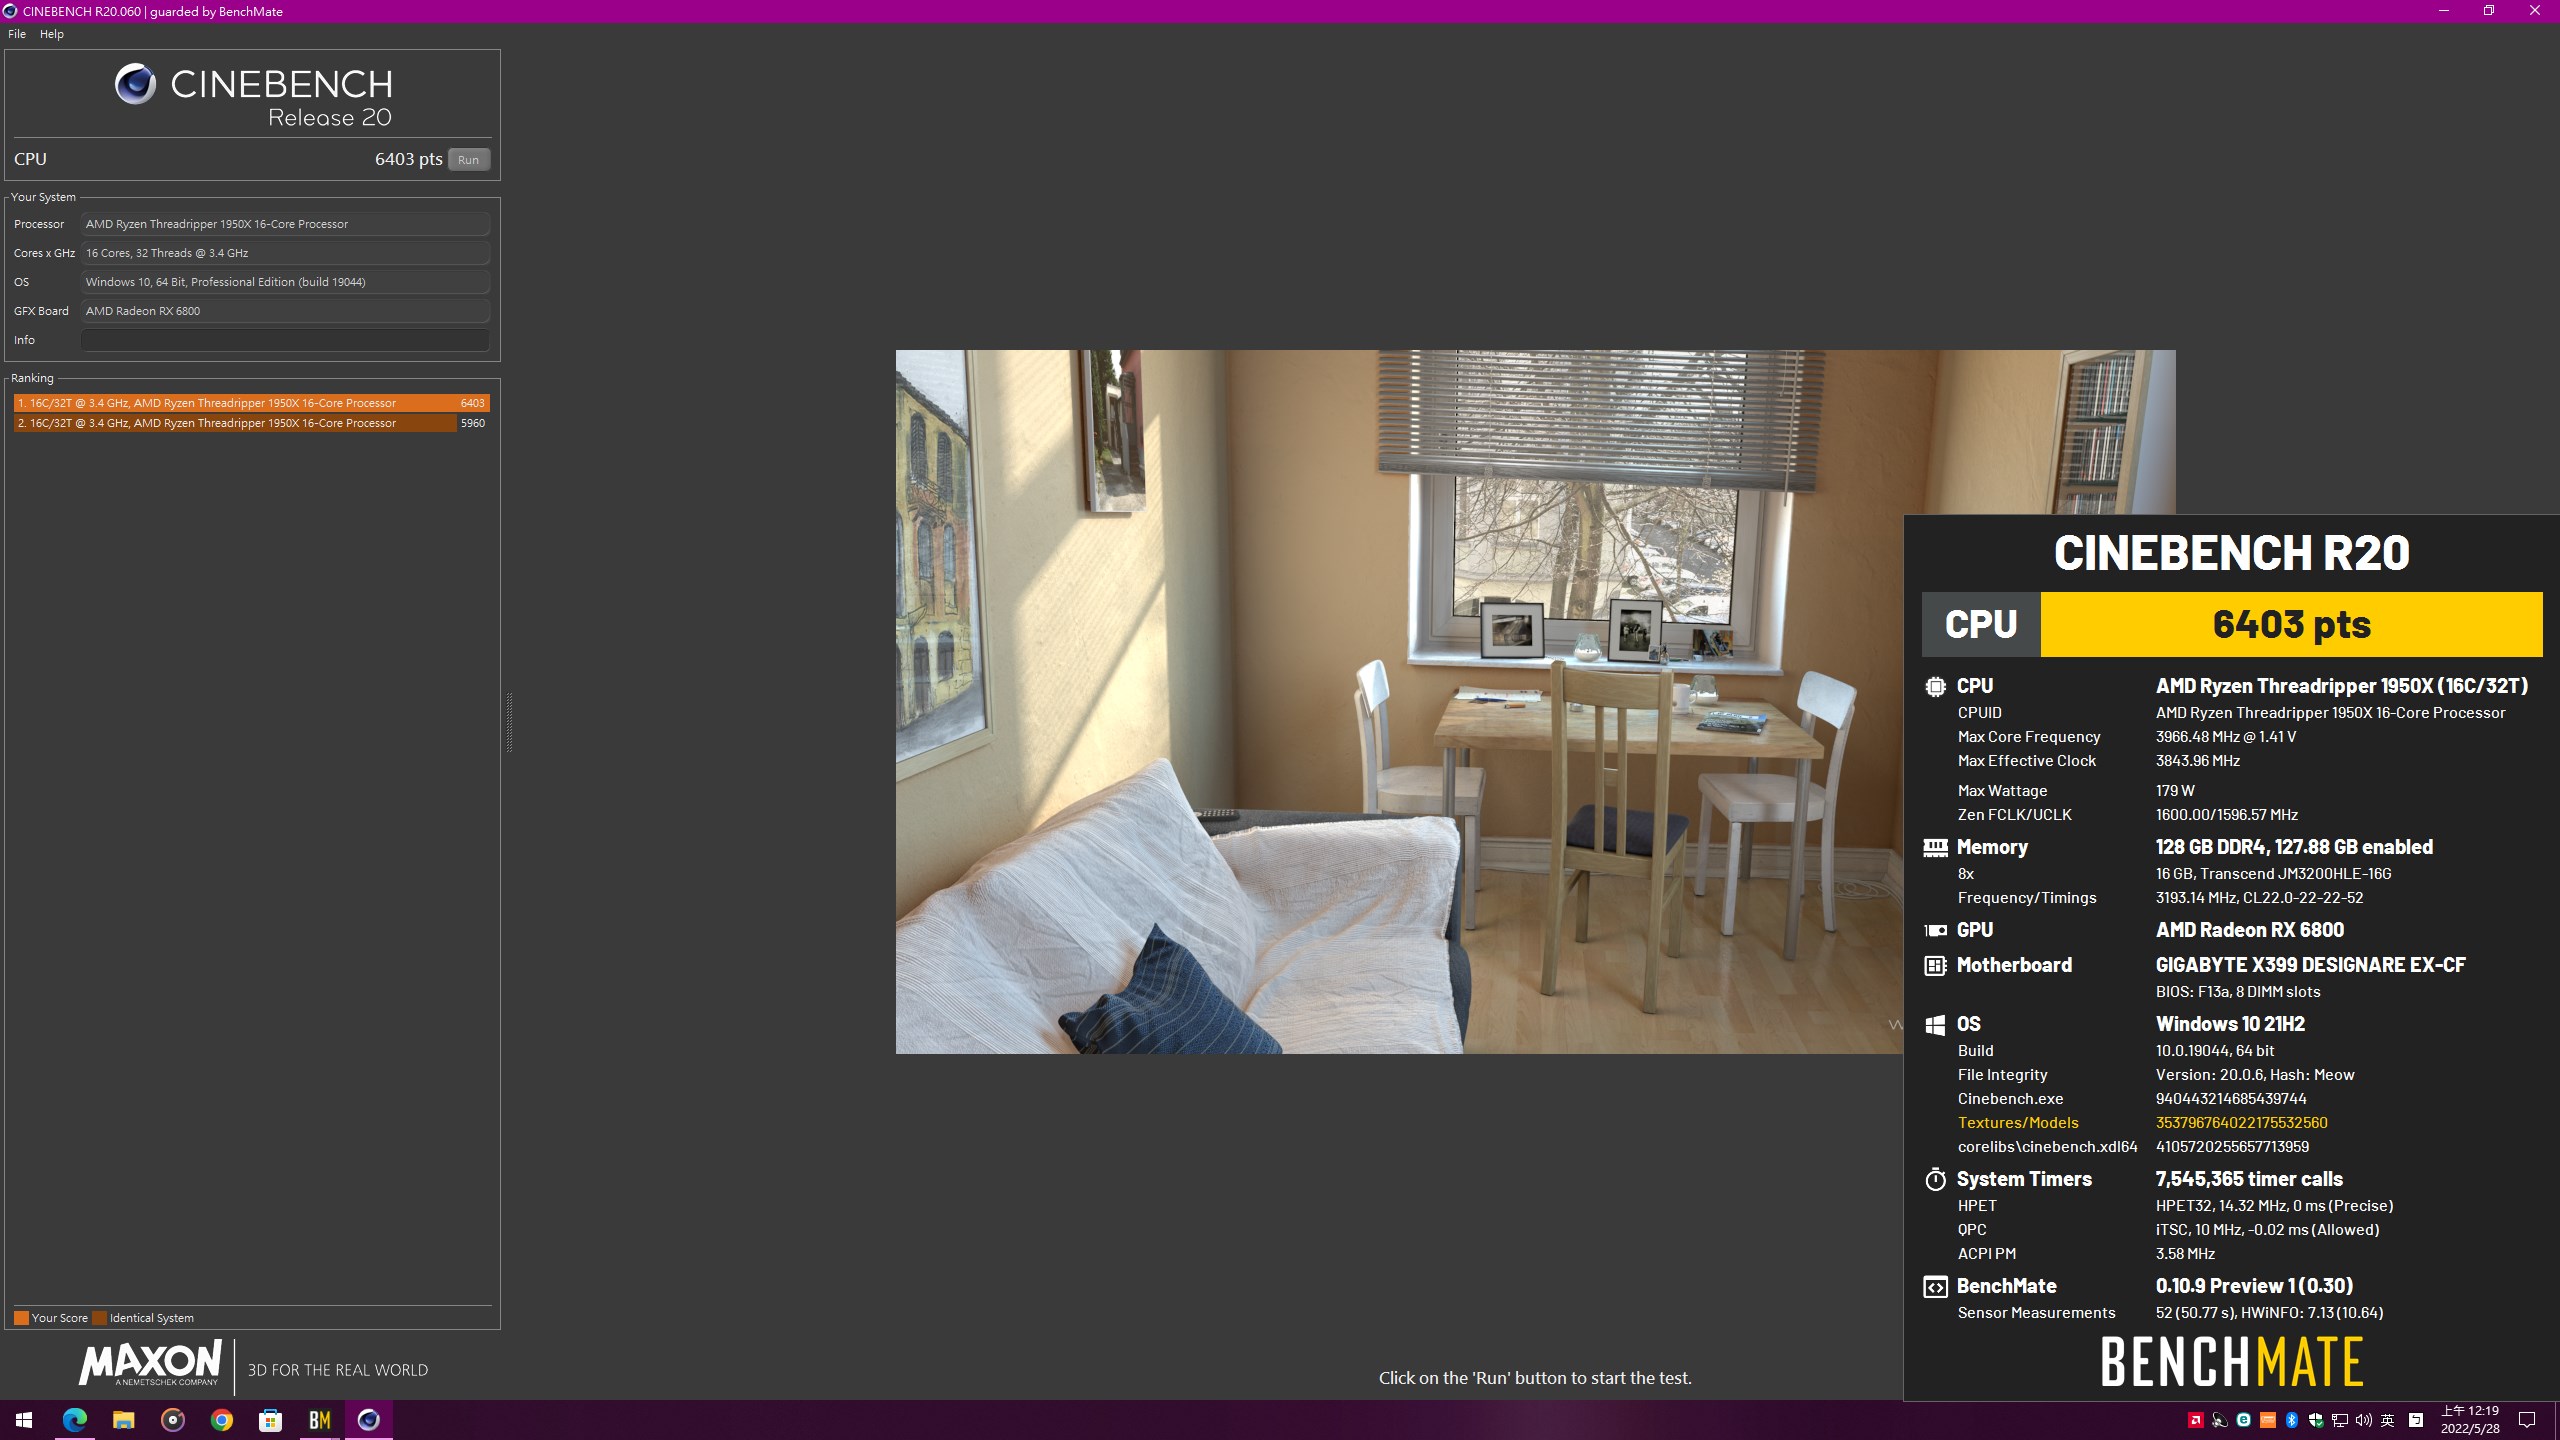
Task: Click the MAXON logo
Action: pos(150,1364)
